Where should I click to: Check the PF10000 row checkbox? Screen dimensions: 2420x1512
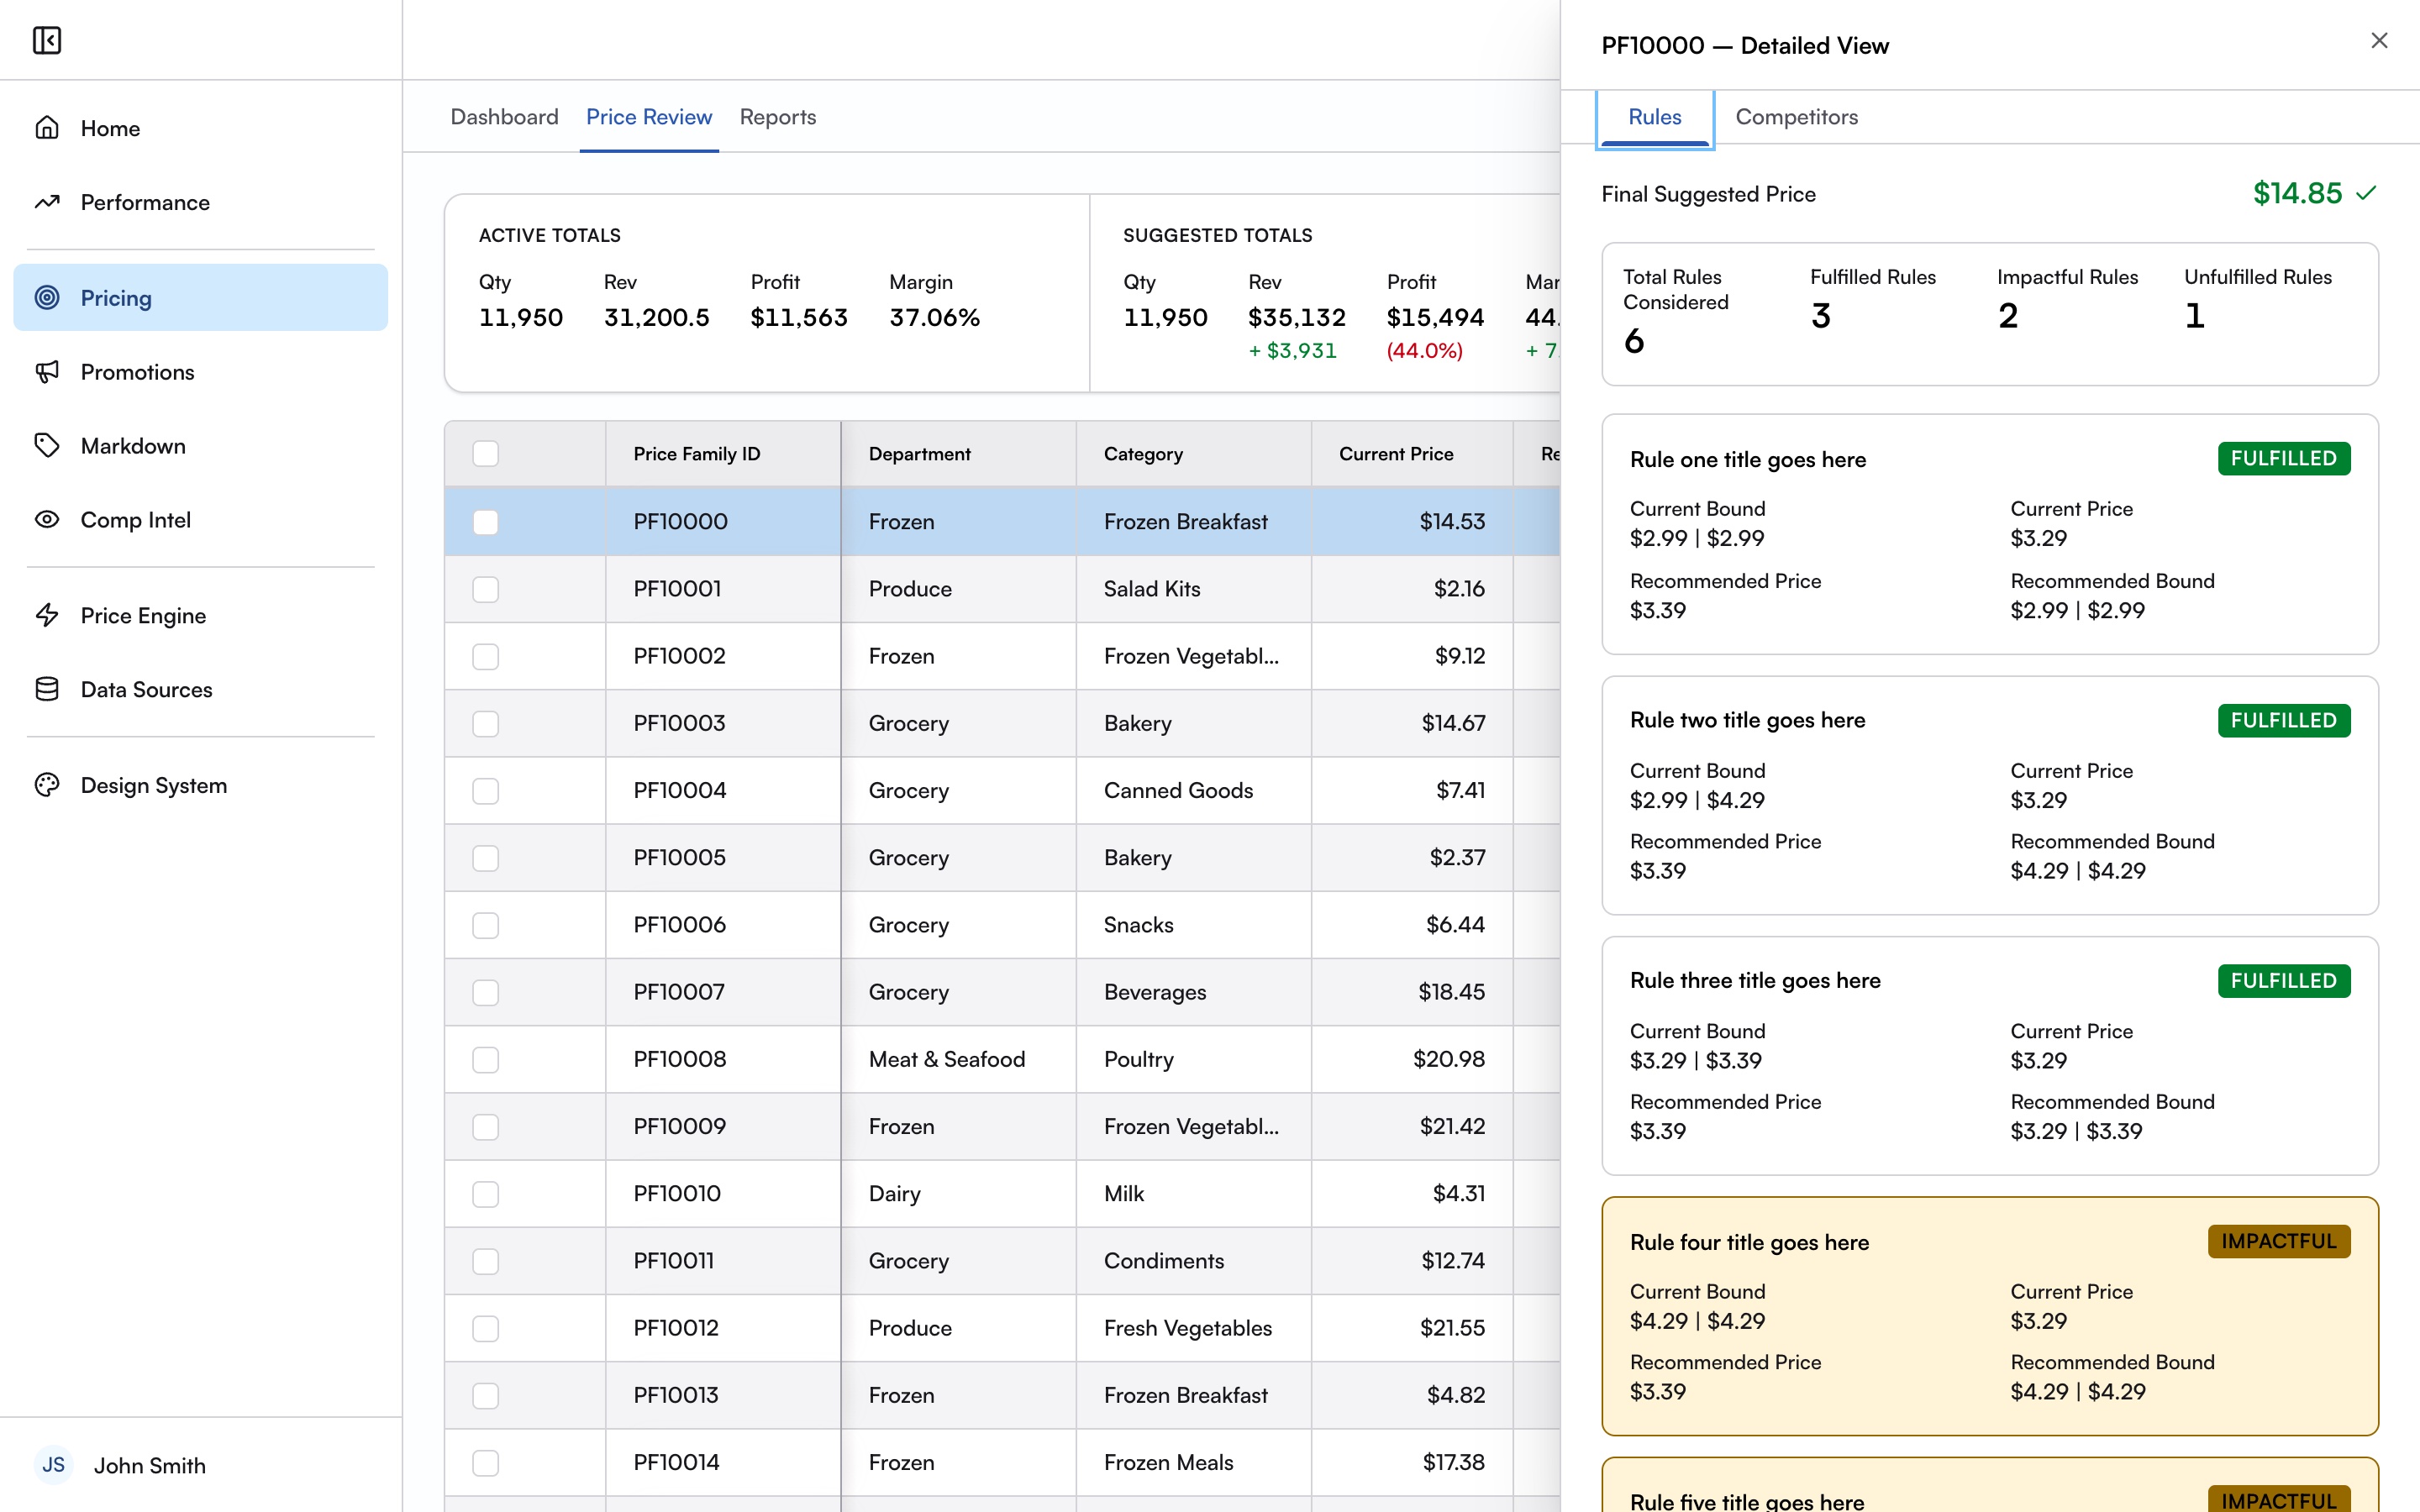(x=486, y=522)
